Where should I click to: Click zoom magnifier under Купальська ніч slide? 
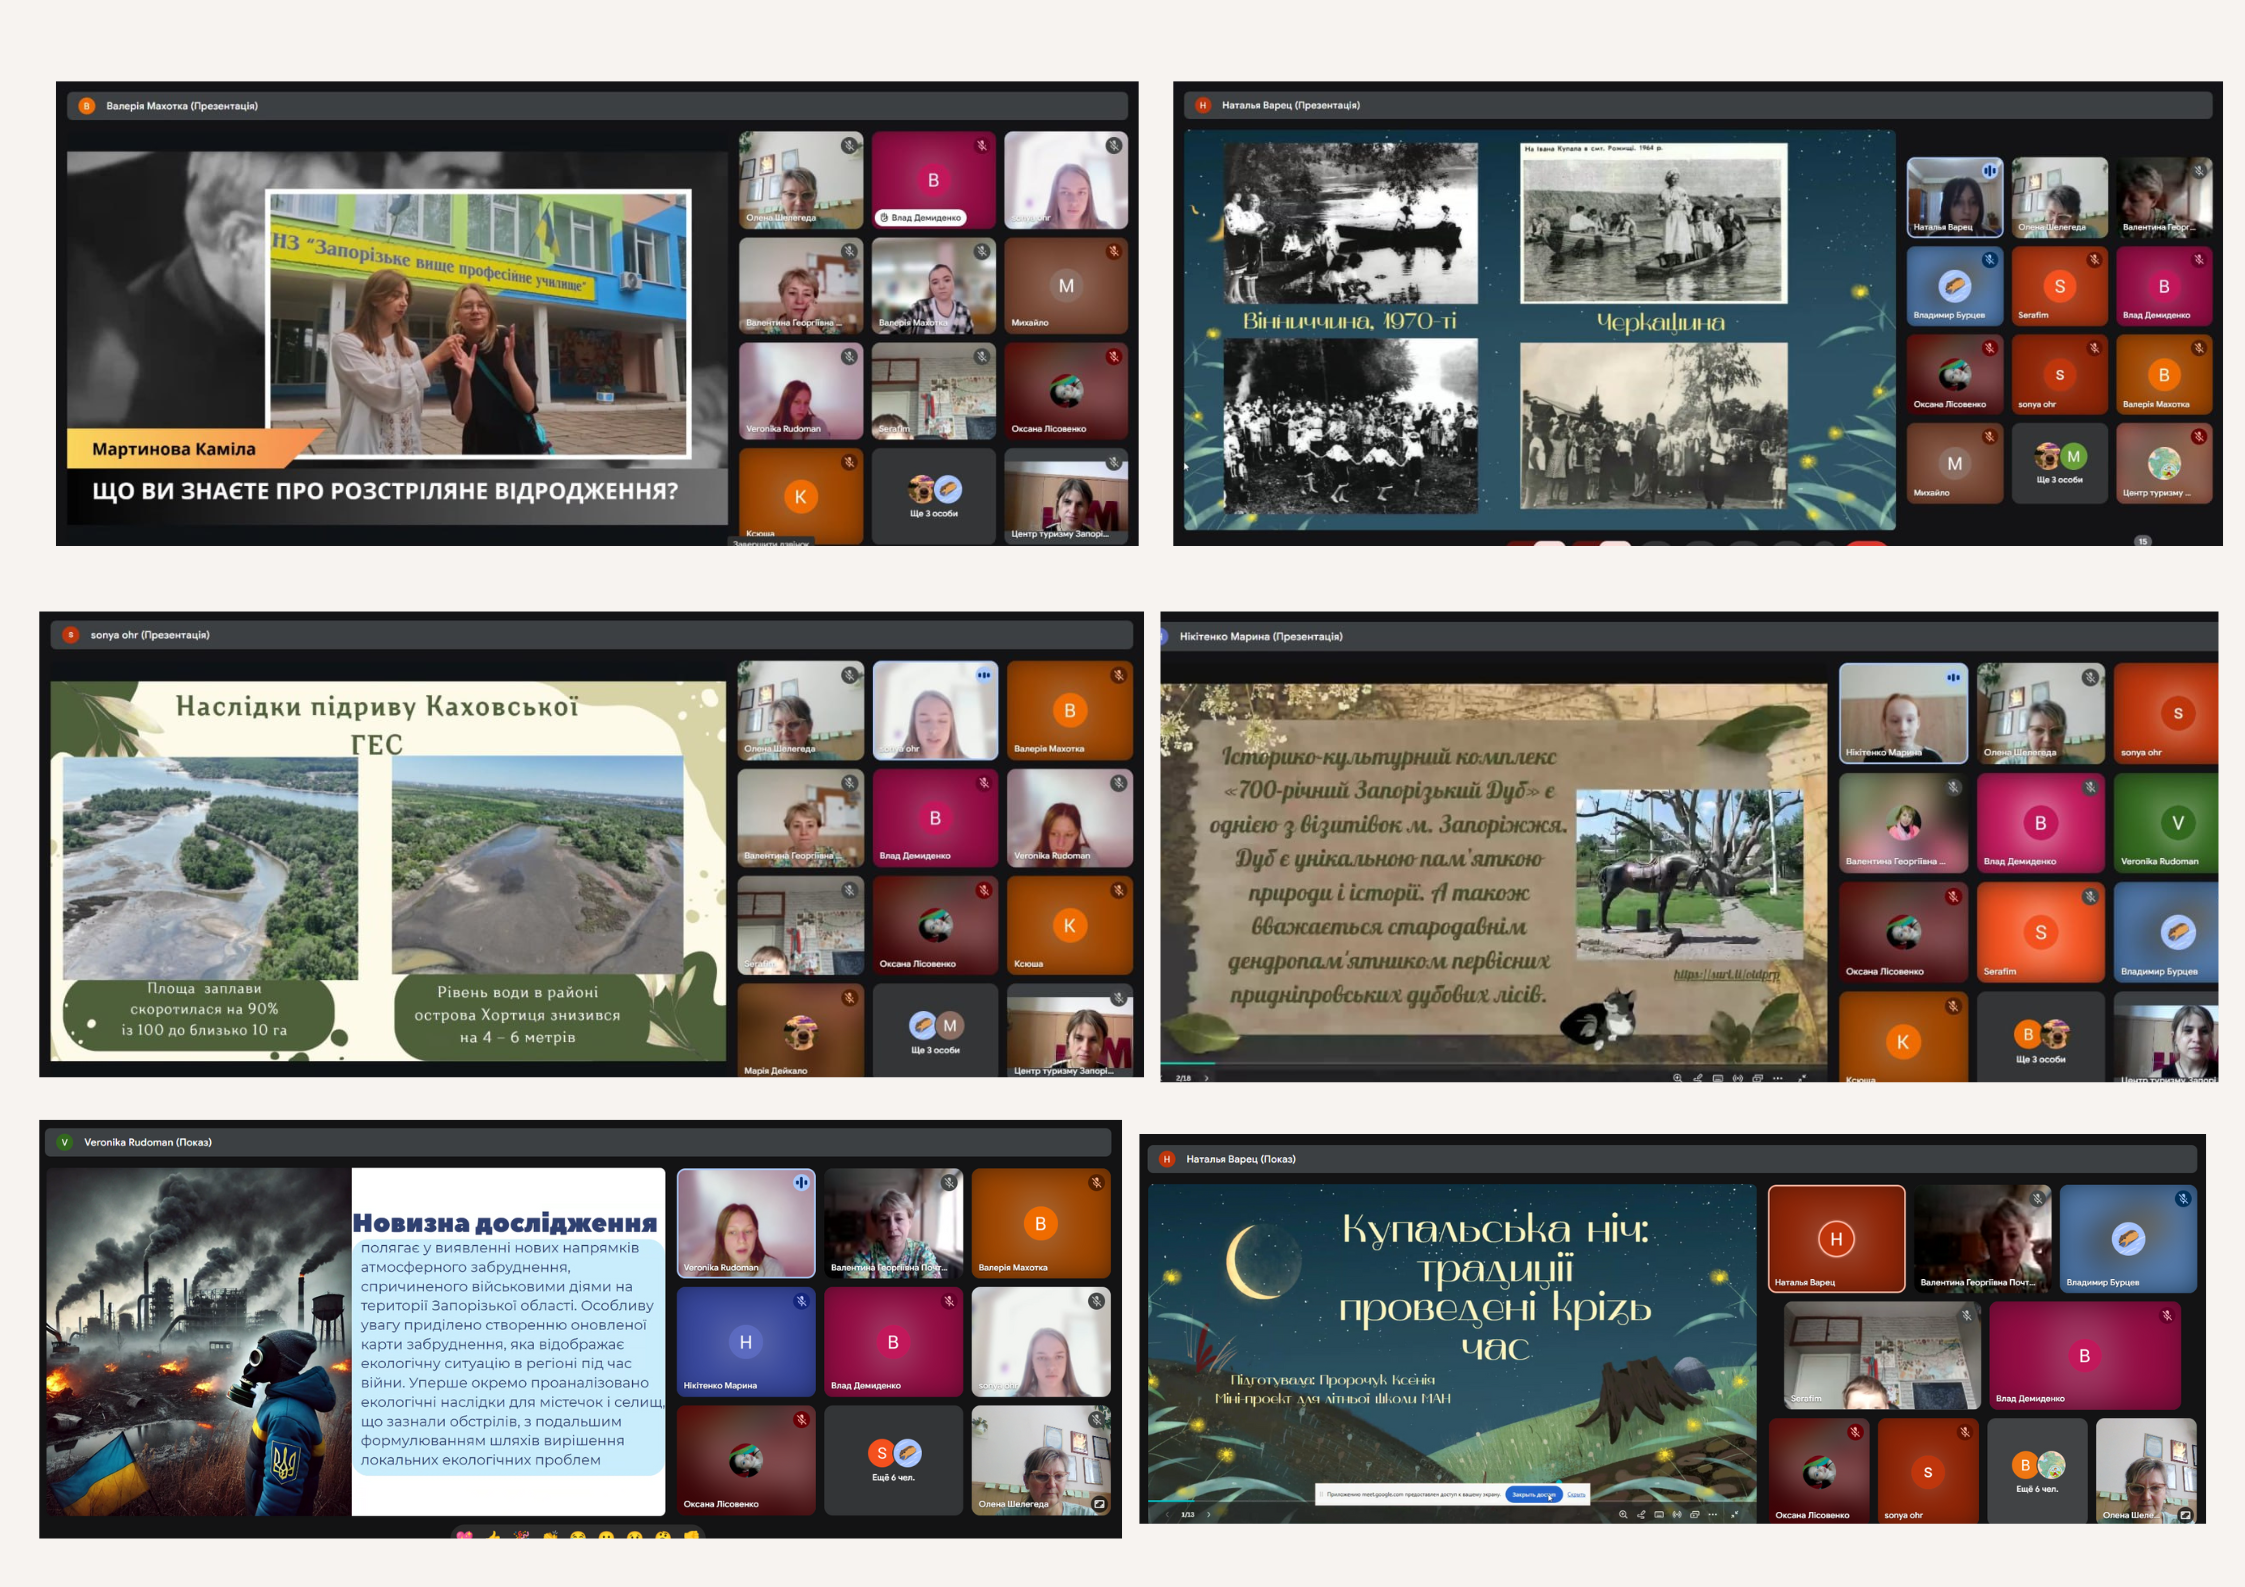(1623, 1514)
